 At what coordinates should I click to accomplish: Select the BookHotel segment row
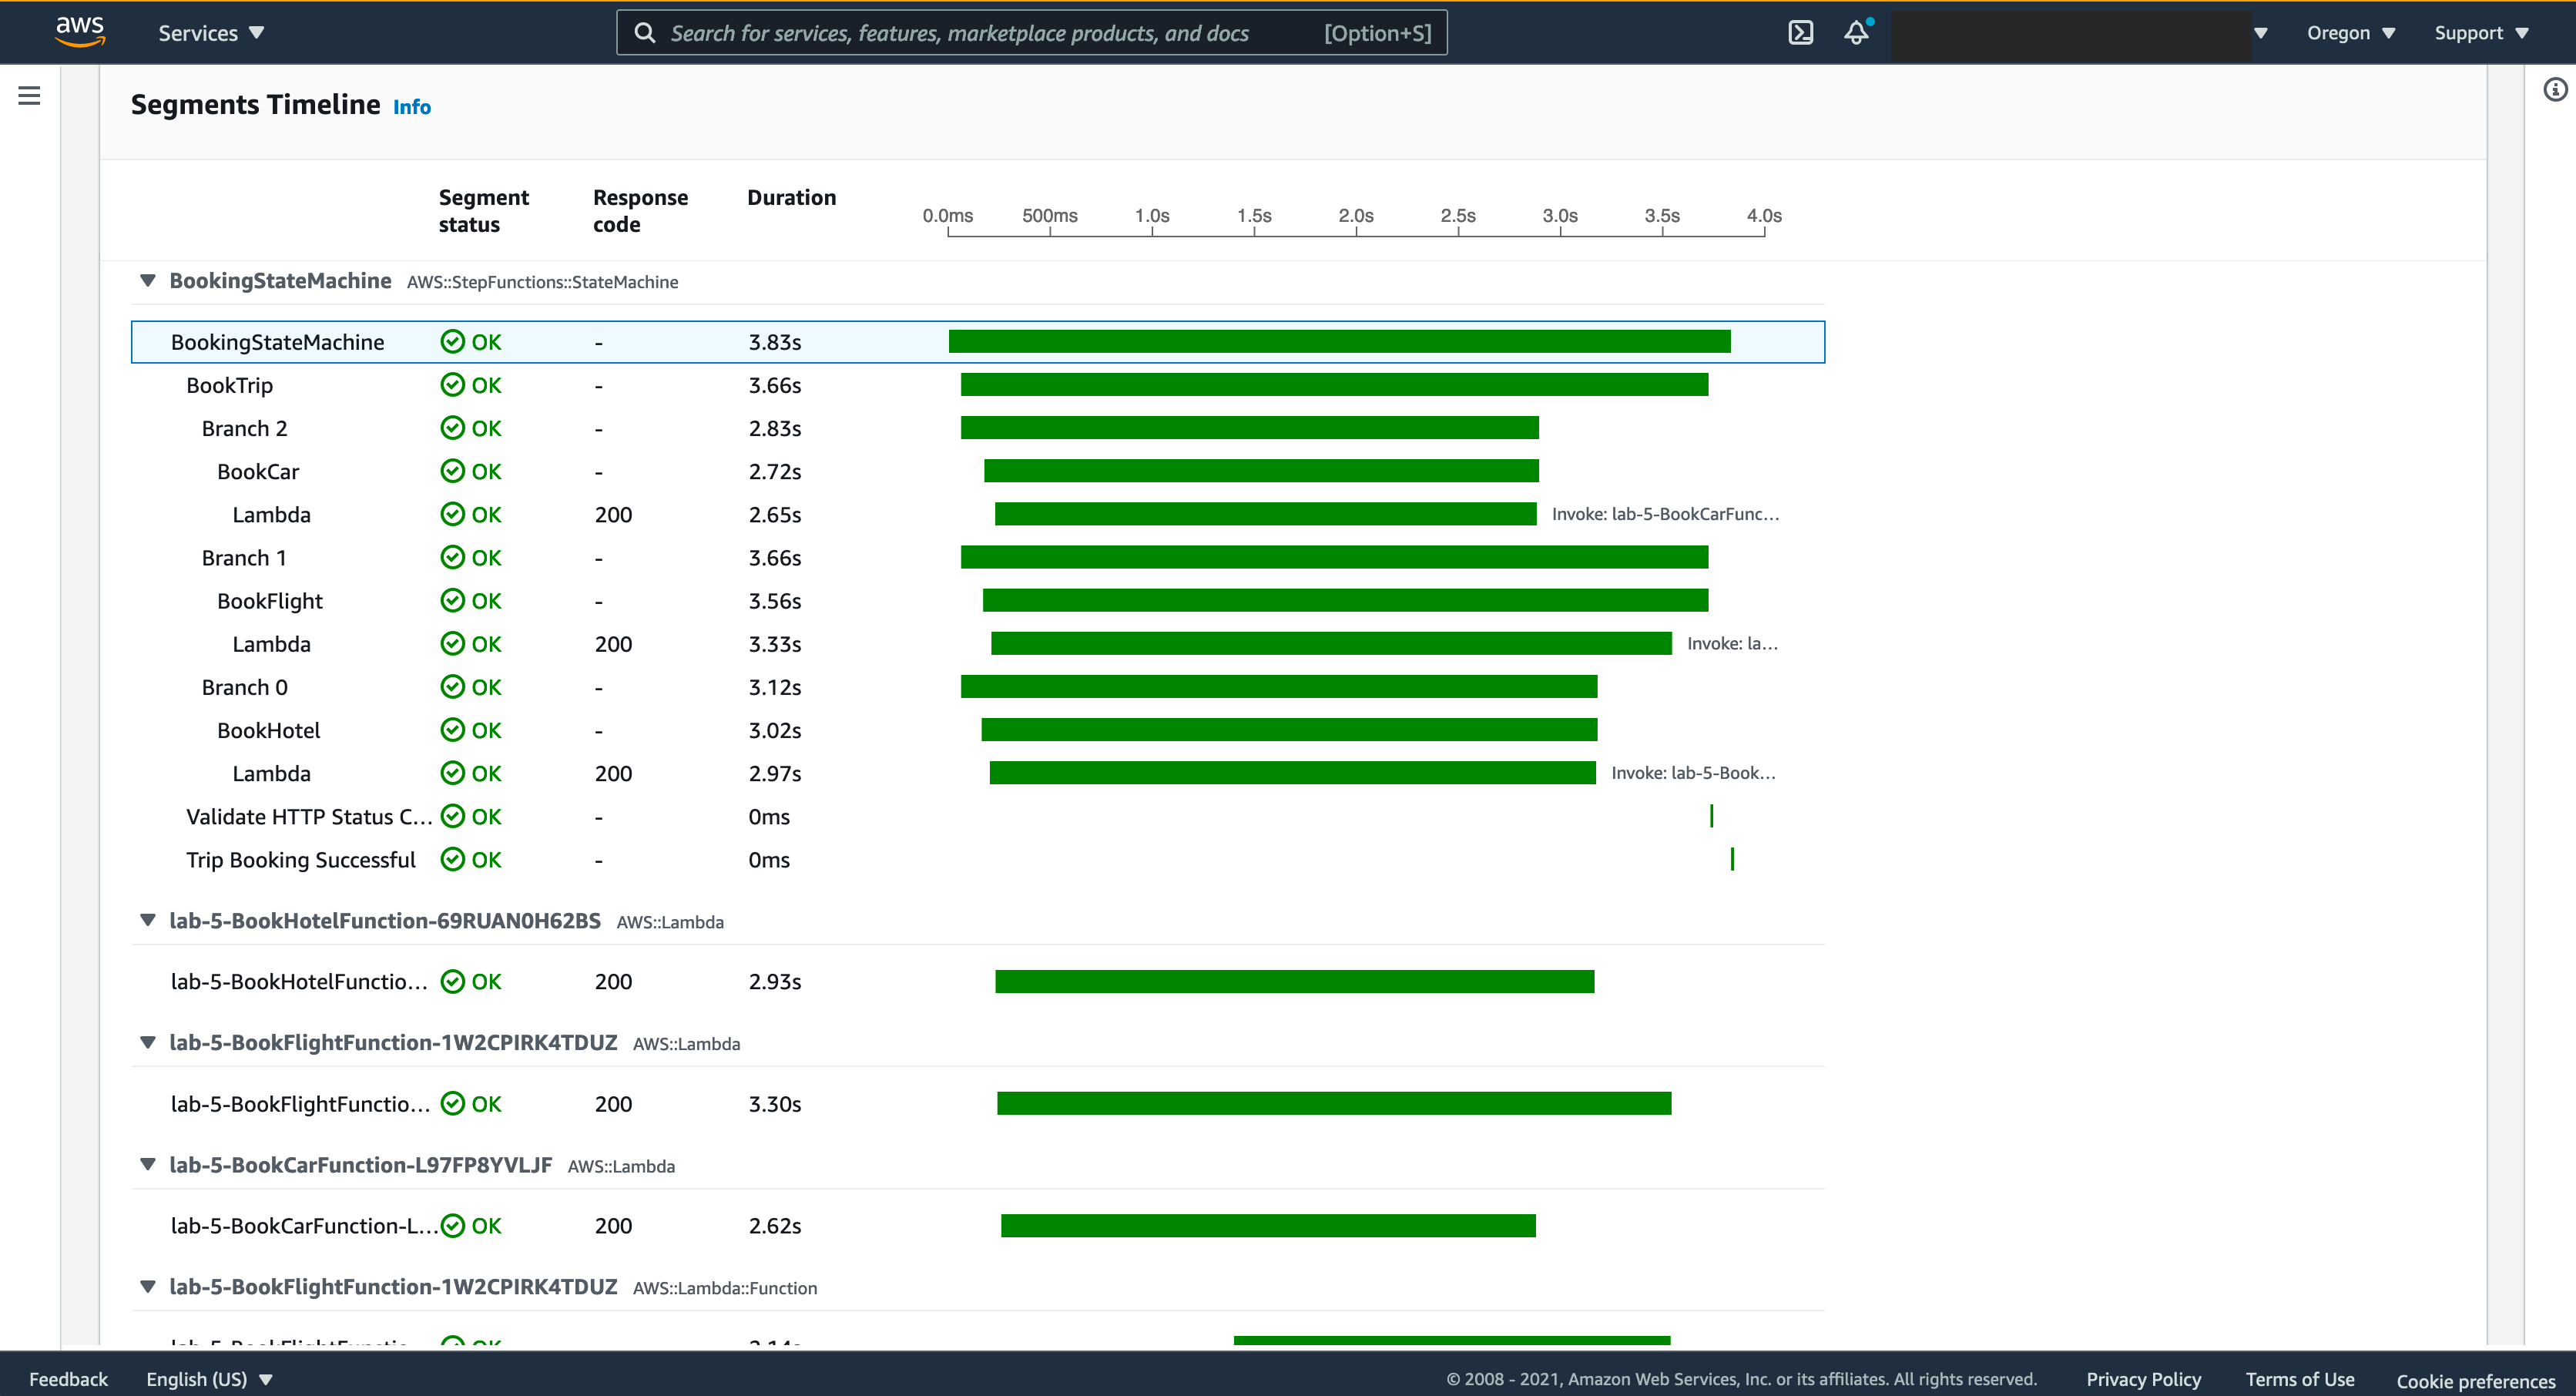coord(978,730)
